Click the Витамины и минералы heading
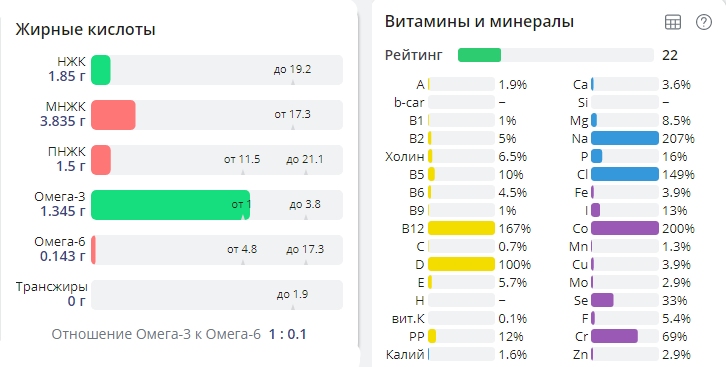726x367 pixels. 479,22
